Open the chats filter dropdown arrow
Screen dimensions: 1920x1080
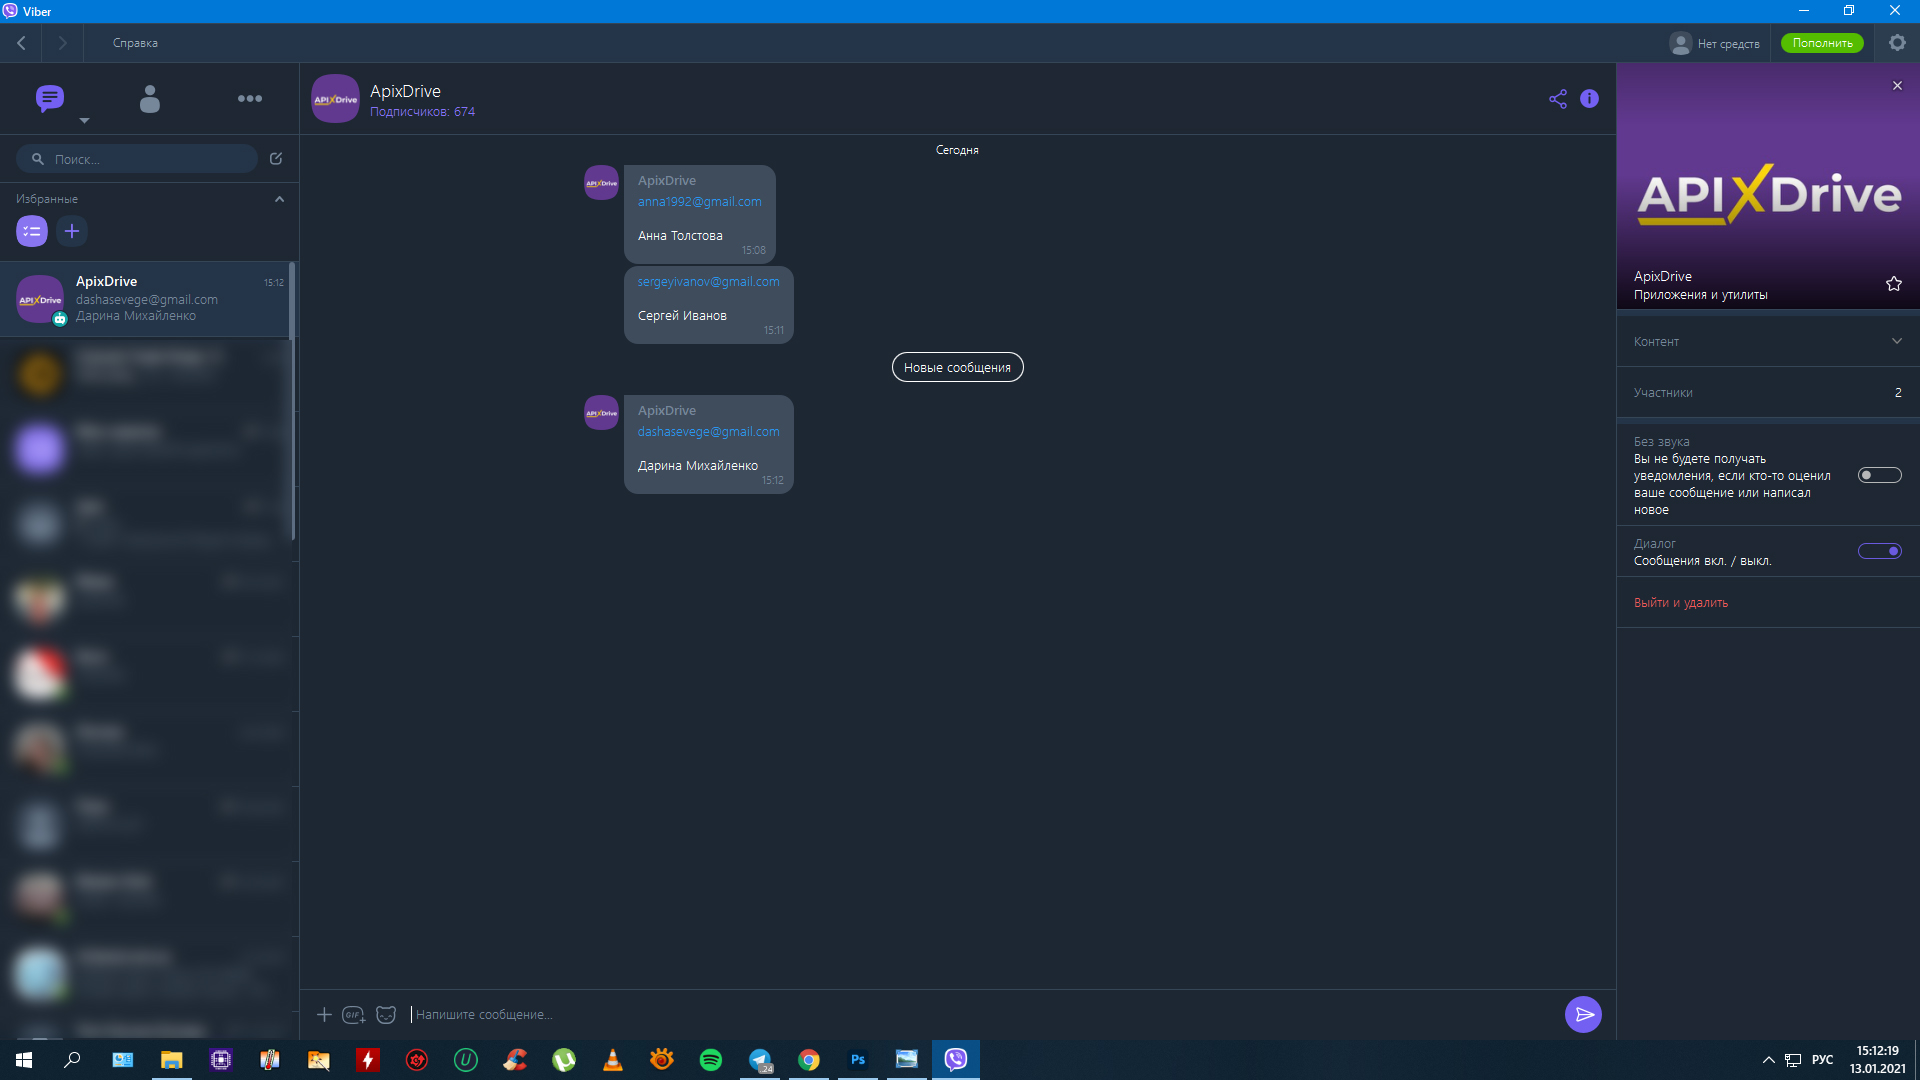point(84,120)
